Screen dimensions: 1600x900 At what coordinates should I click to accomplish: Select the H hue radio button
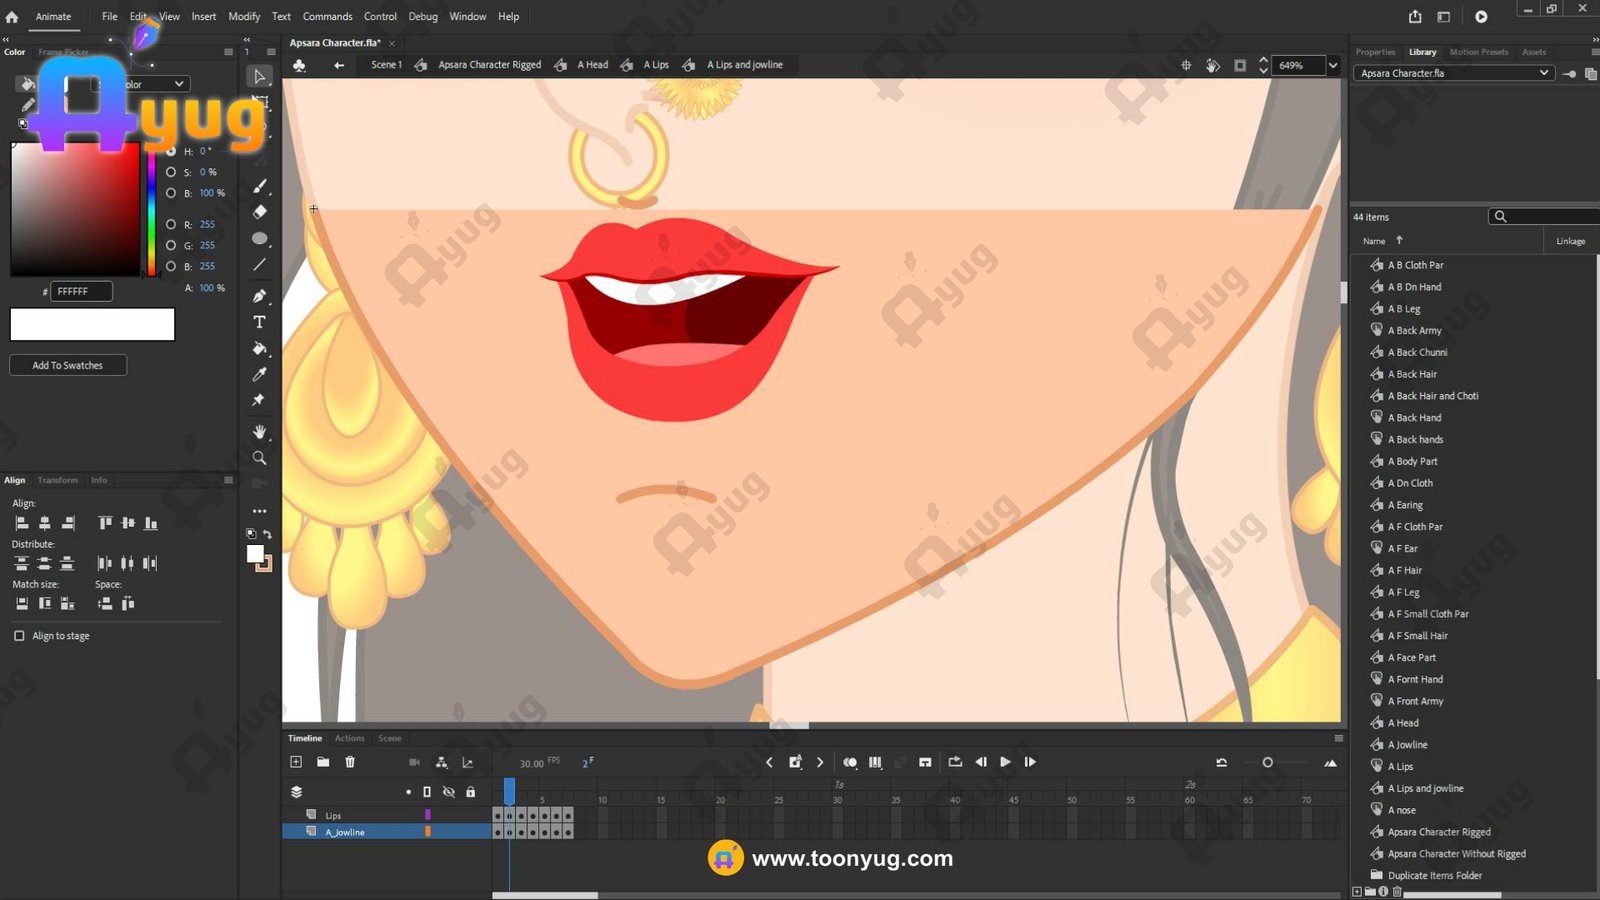tap(171, 151)
